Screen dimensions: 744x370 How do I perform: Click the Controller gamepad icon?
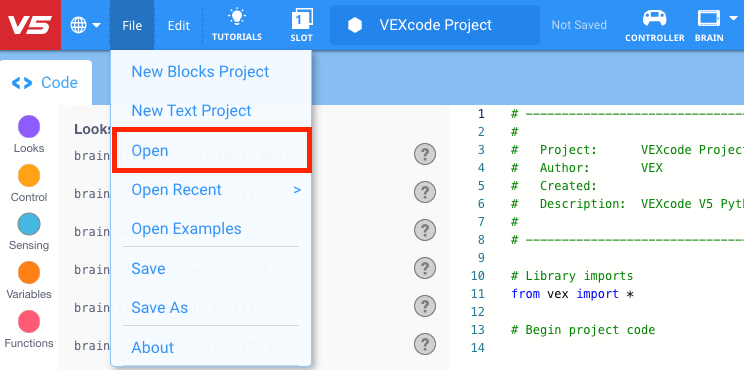[654, 18]
